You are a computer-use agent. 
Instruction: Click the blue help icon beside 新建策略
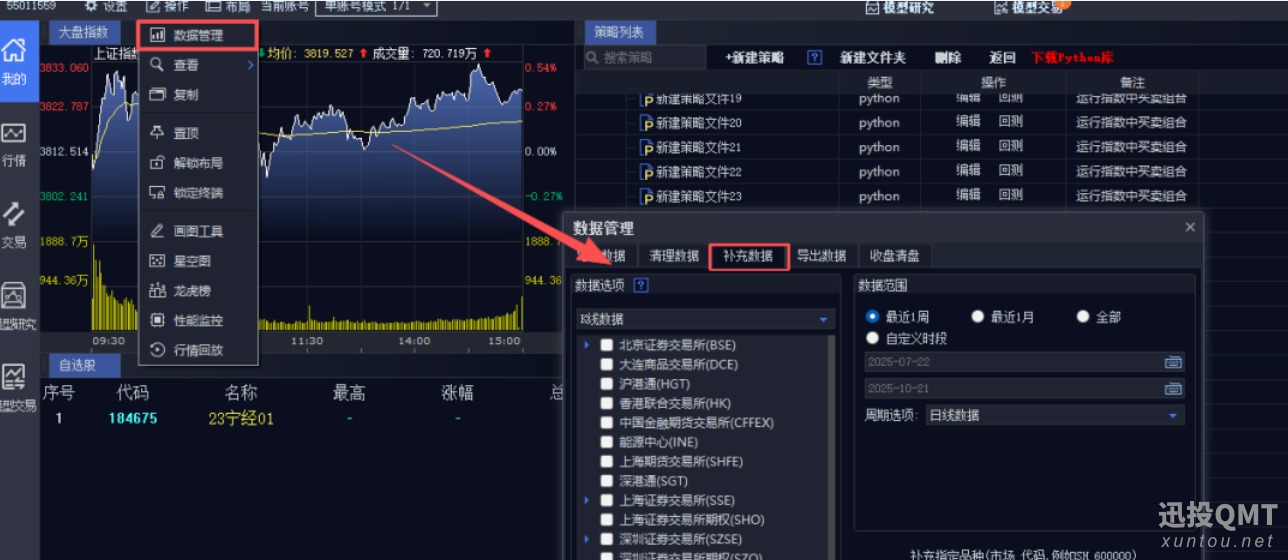click(x=814, y=58)
